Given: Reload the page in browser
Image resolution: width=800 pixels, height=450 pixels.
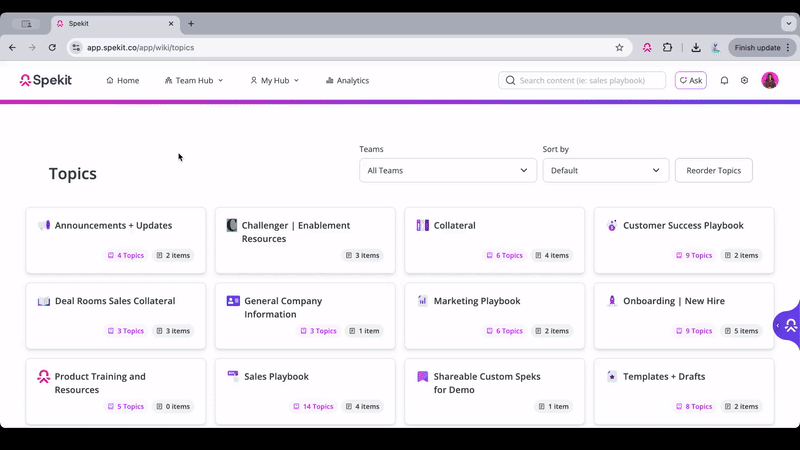Looking at the screenshot, I should tap(52, 47).
